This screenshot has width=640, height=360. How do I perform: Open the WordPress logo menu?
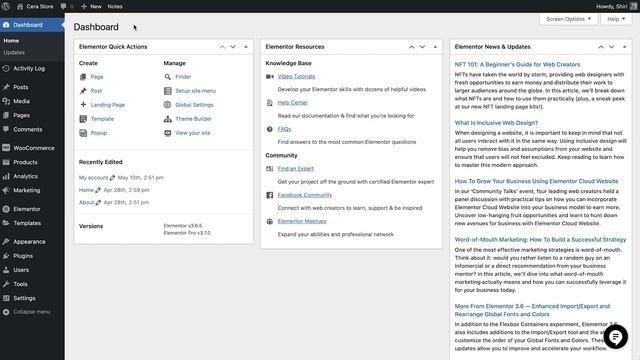6,6
